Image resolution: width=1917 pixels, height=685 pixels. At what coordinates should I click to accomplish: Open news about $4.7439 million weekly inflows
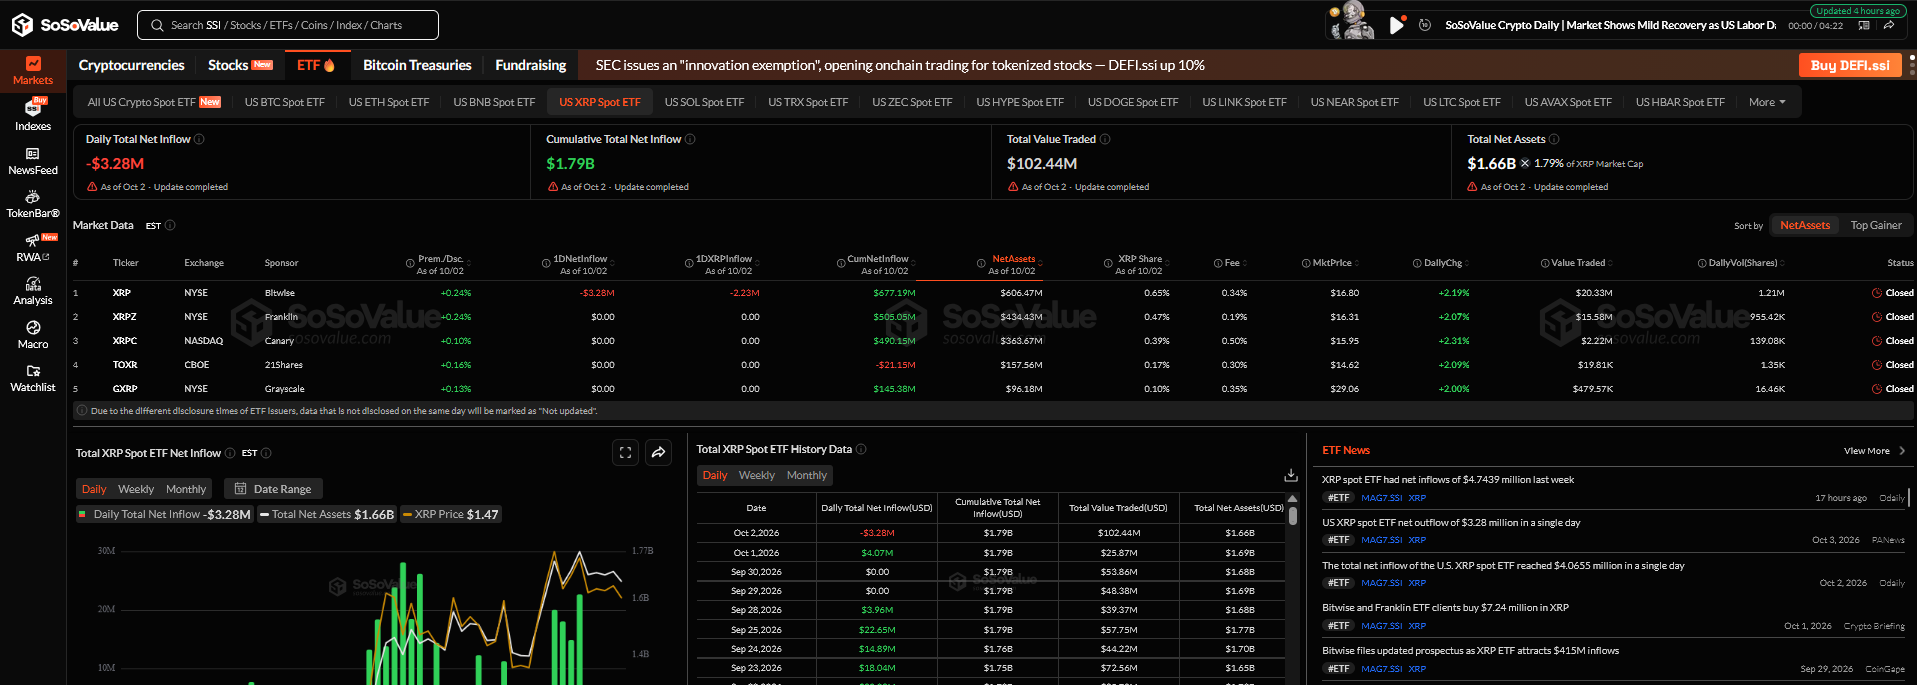point(1447,480)
